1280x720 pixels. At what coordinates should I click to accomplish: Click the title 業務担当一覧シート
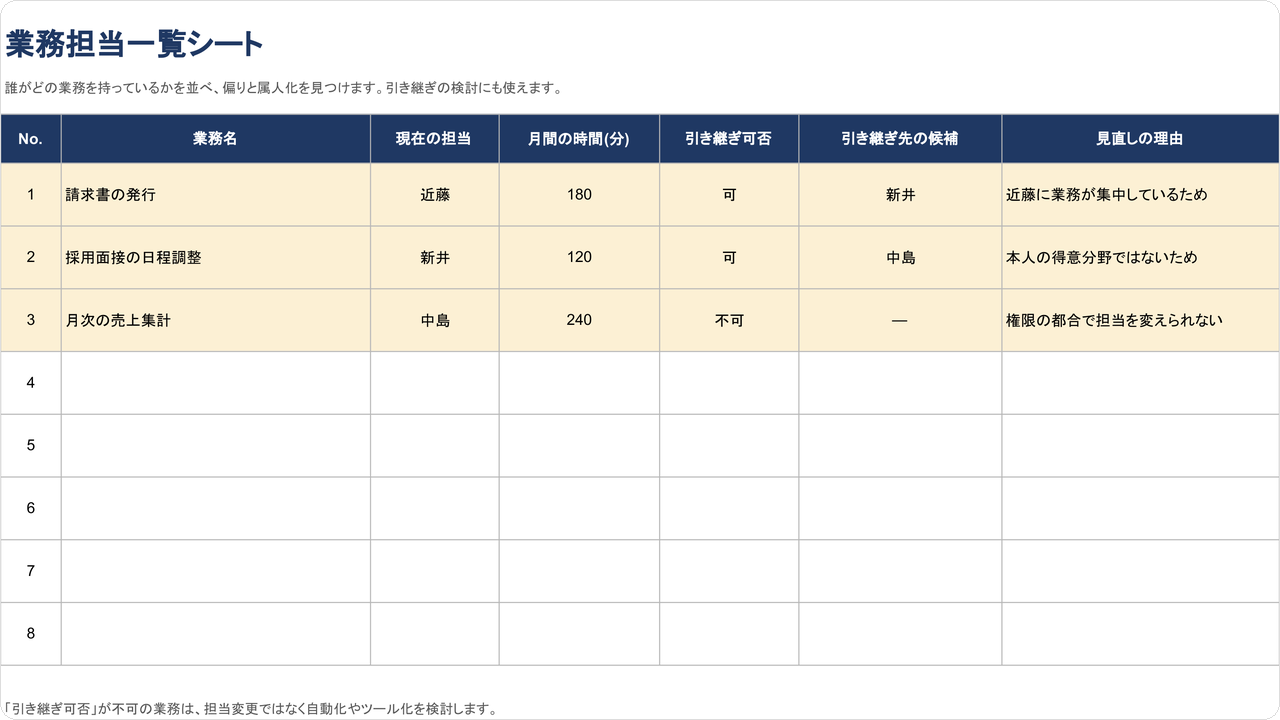[x=134, y=44]
